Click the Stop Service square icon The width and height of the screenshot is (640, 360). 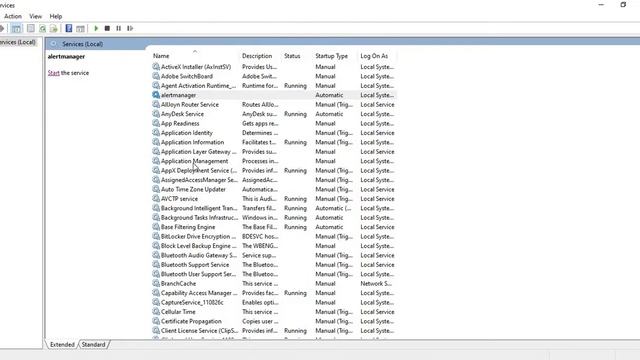(107, 28)
